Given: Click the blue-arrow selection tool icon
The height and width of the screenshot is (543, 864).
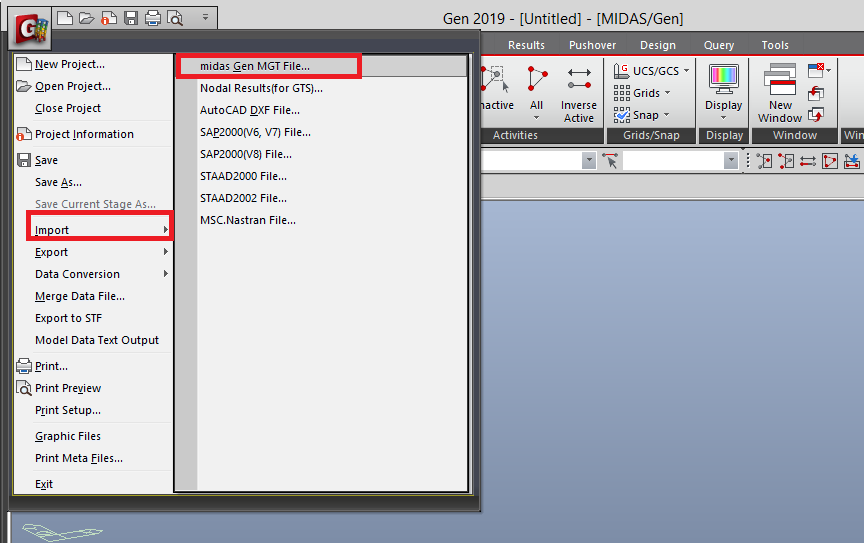Looking at the screenshot, I should 852,161.
